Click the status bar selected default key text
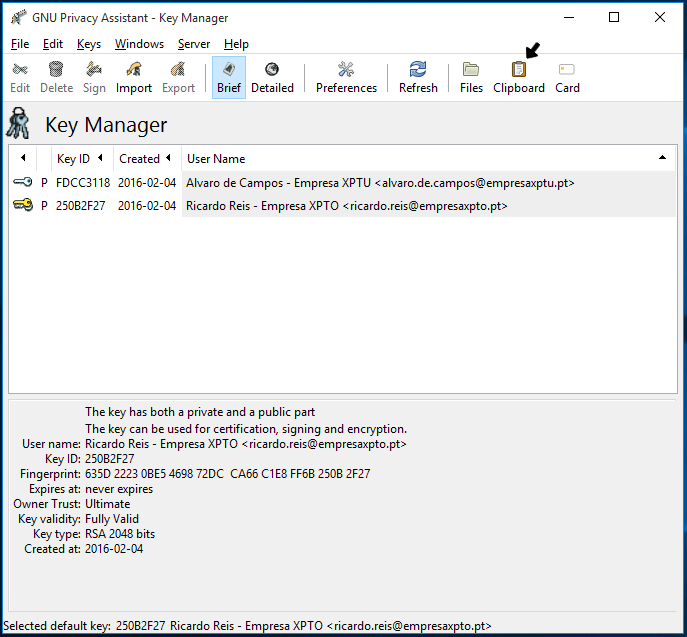Image resolution: width=687 pixels, height=637 pixels. coord(247,626)
